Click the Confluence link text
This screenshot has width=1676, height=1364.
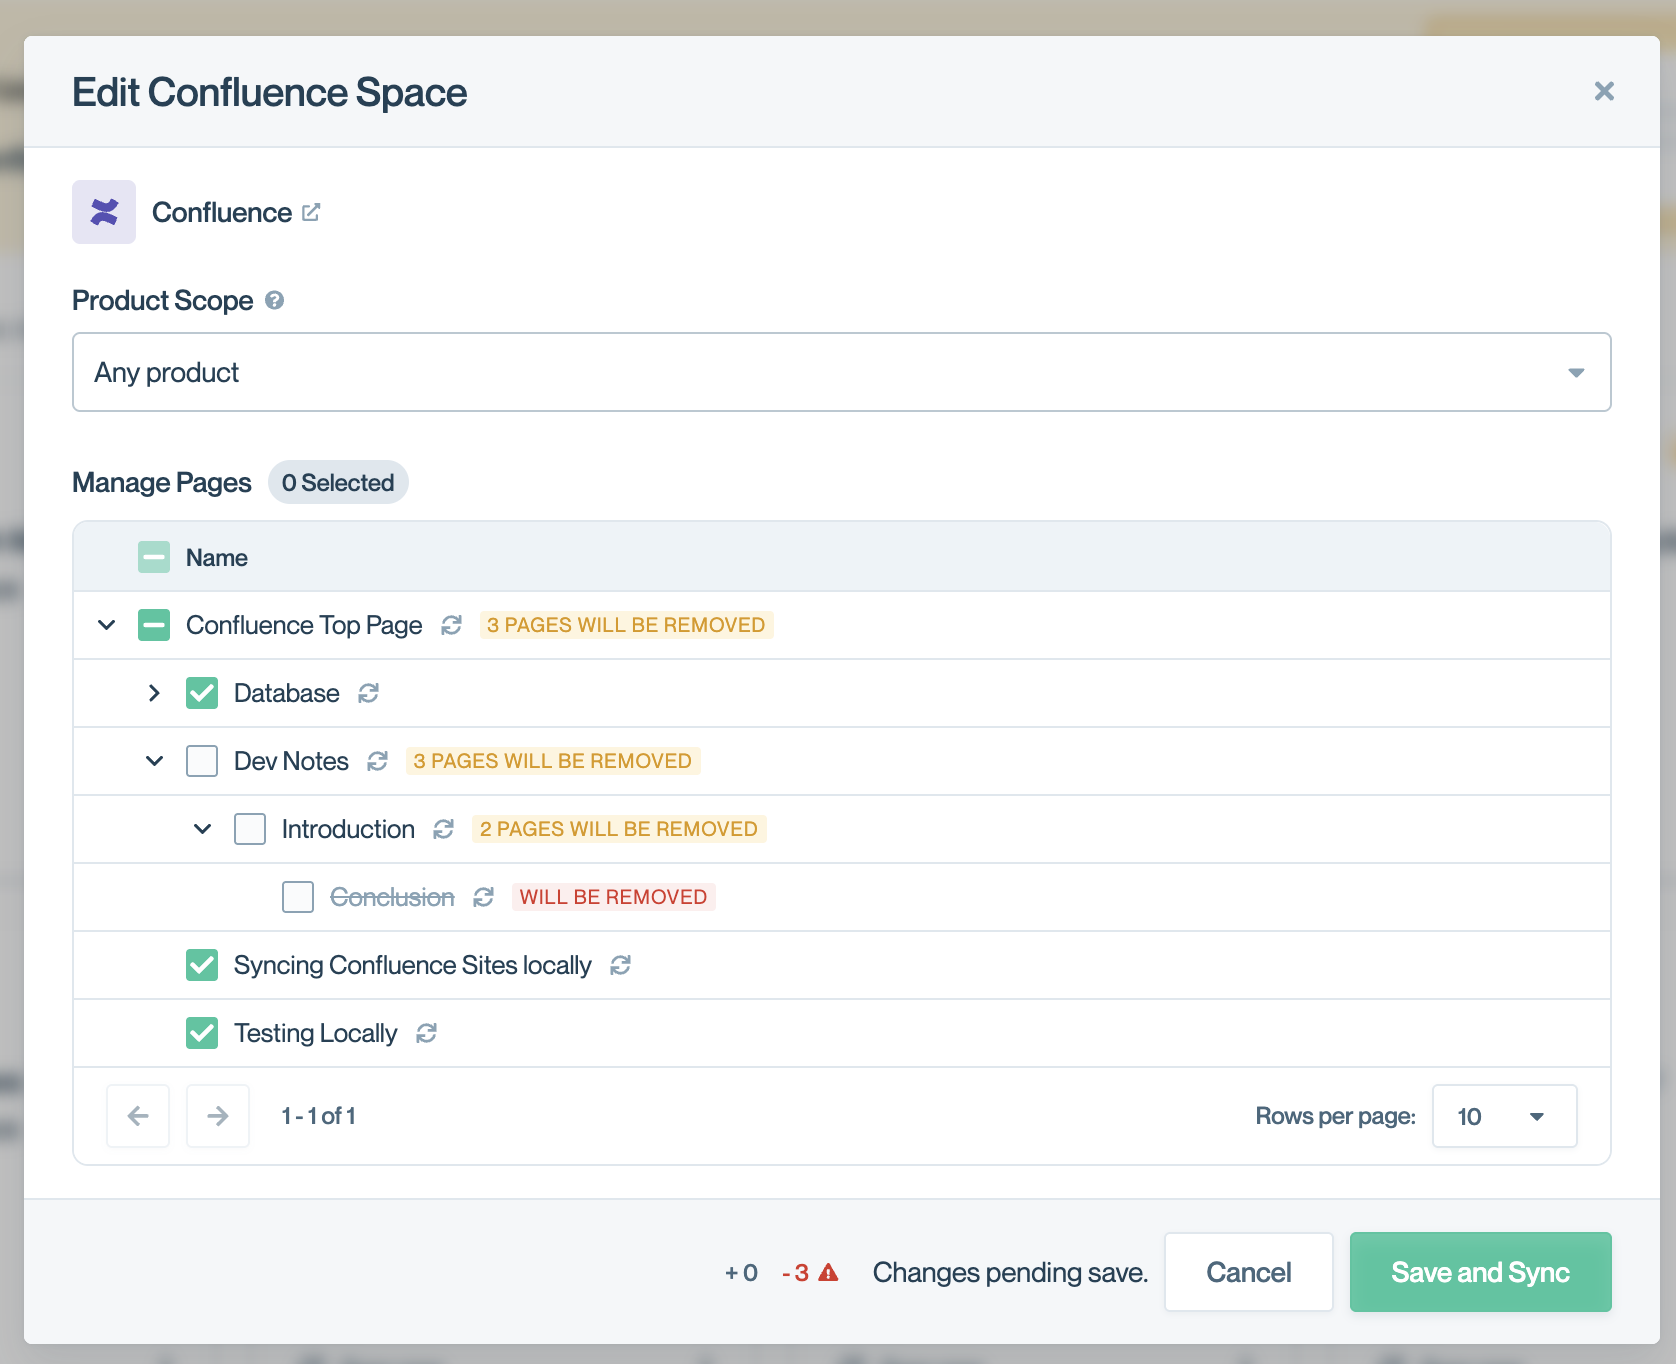click(222, 212)
